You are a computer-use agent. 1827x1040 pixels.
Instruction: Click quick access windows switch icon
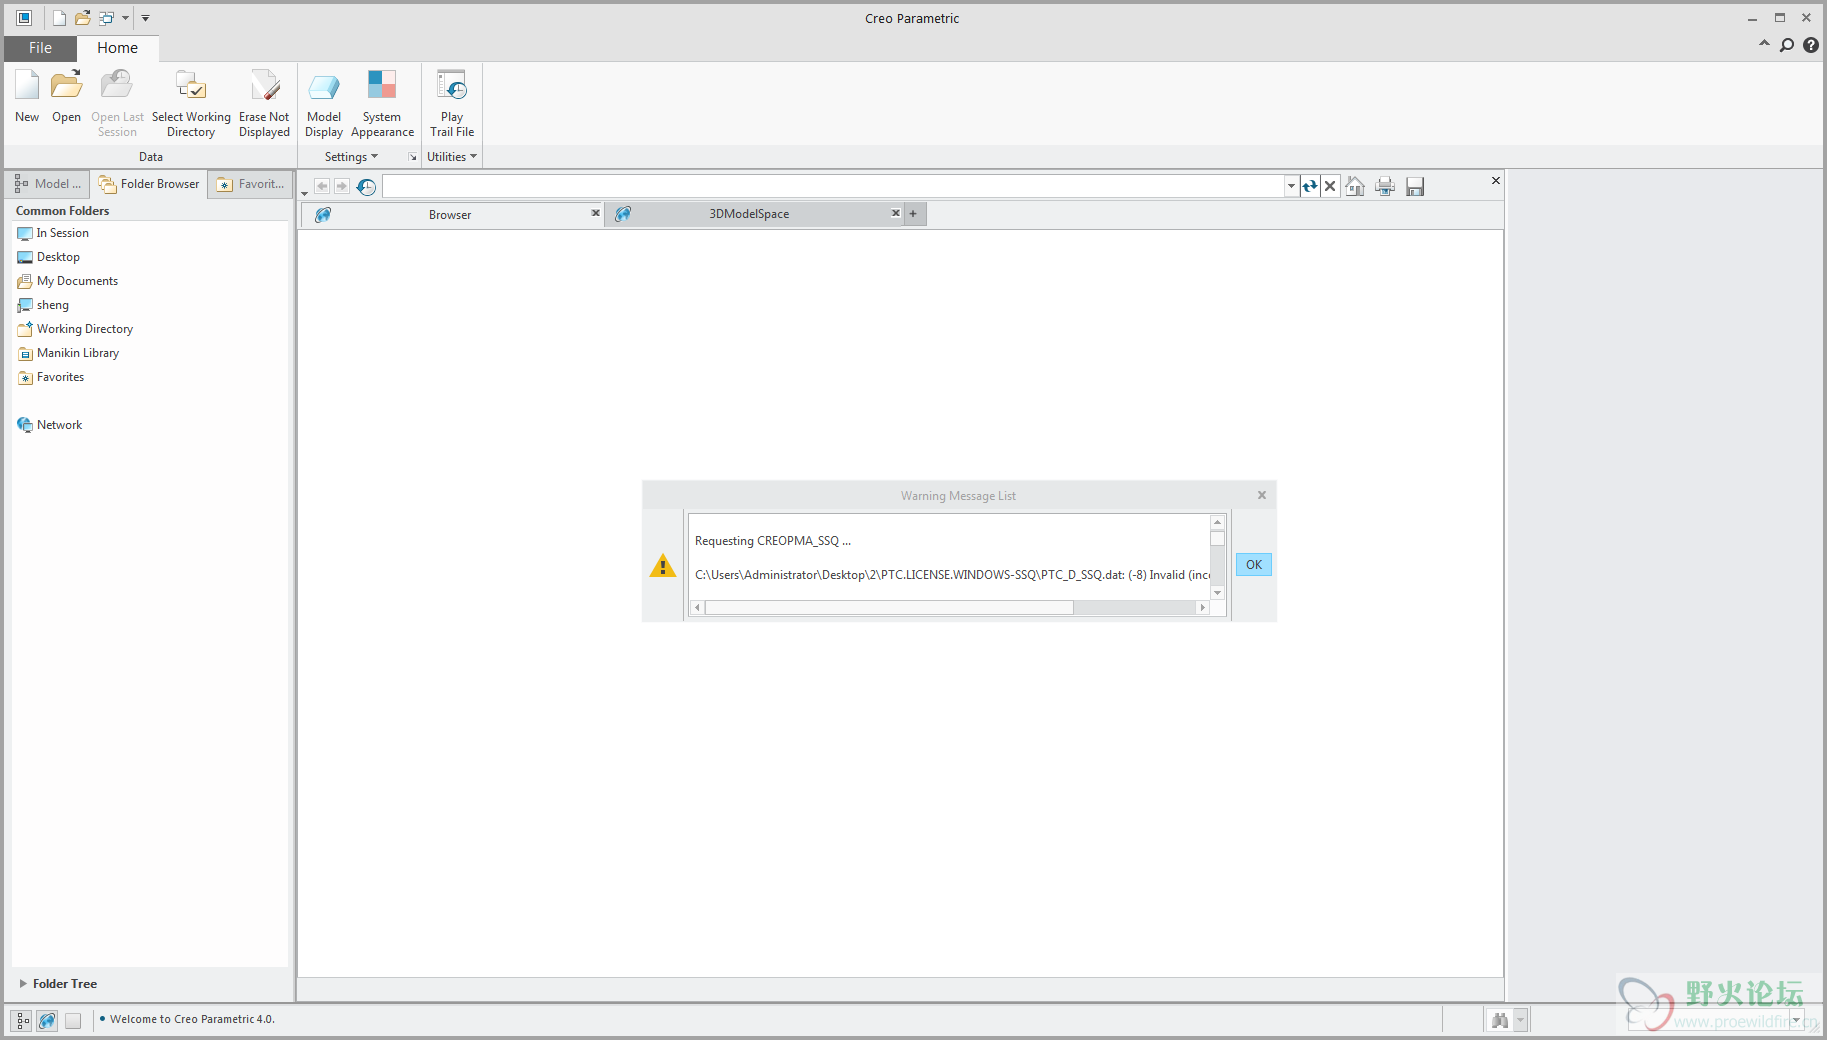tap(107, 18)
